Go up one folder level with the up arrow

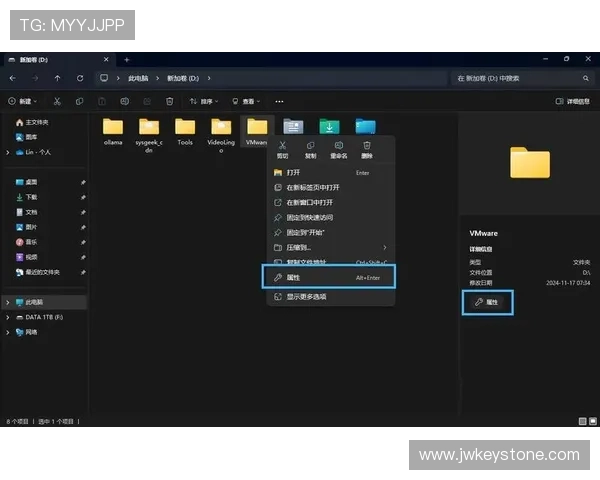coord(57,78)
